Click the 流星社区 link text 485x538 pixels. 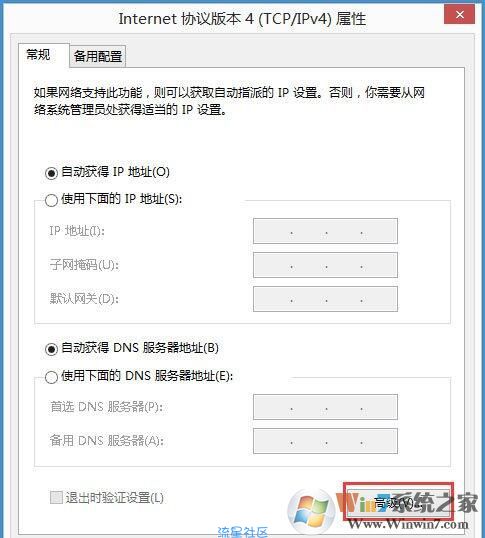click(x=242, y=532)
